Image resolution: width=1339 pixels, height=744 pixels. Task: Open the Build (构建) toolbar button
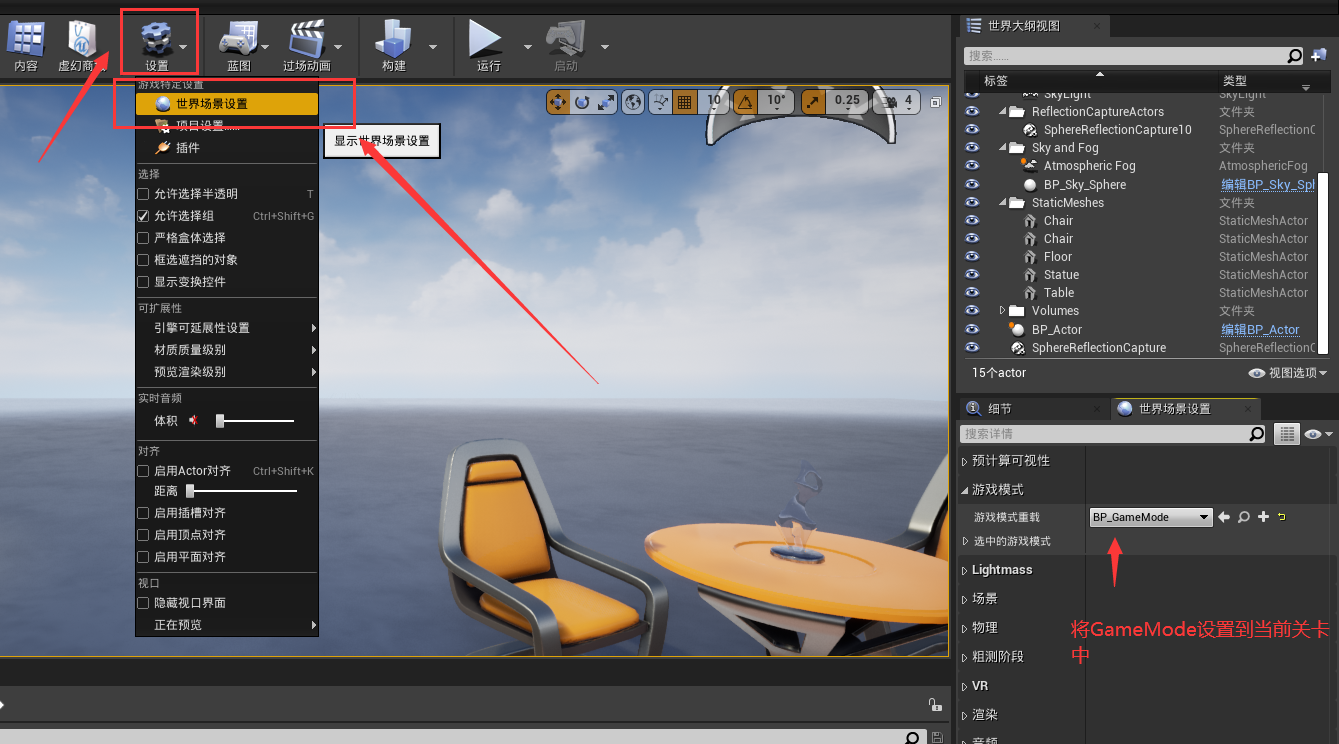click(394, 45)
